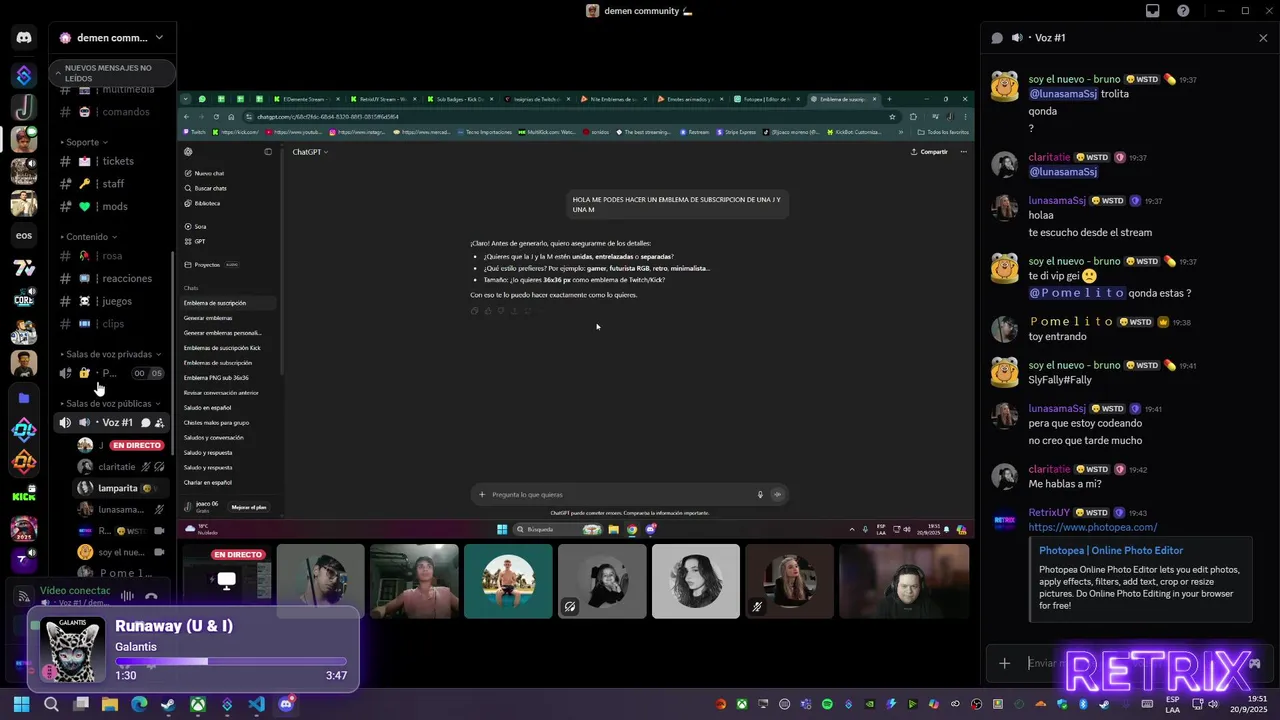Jump to new unread messages banner
Viewport: 1280px width, 720px height.
(x=112, y=73)
